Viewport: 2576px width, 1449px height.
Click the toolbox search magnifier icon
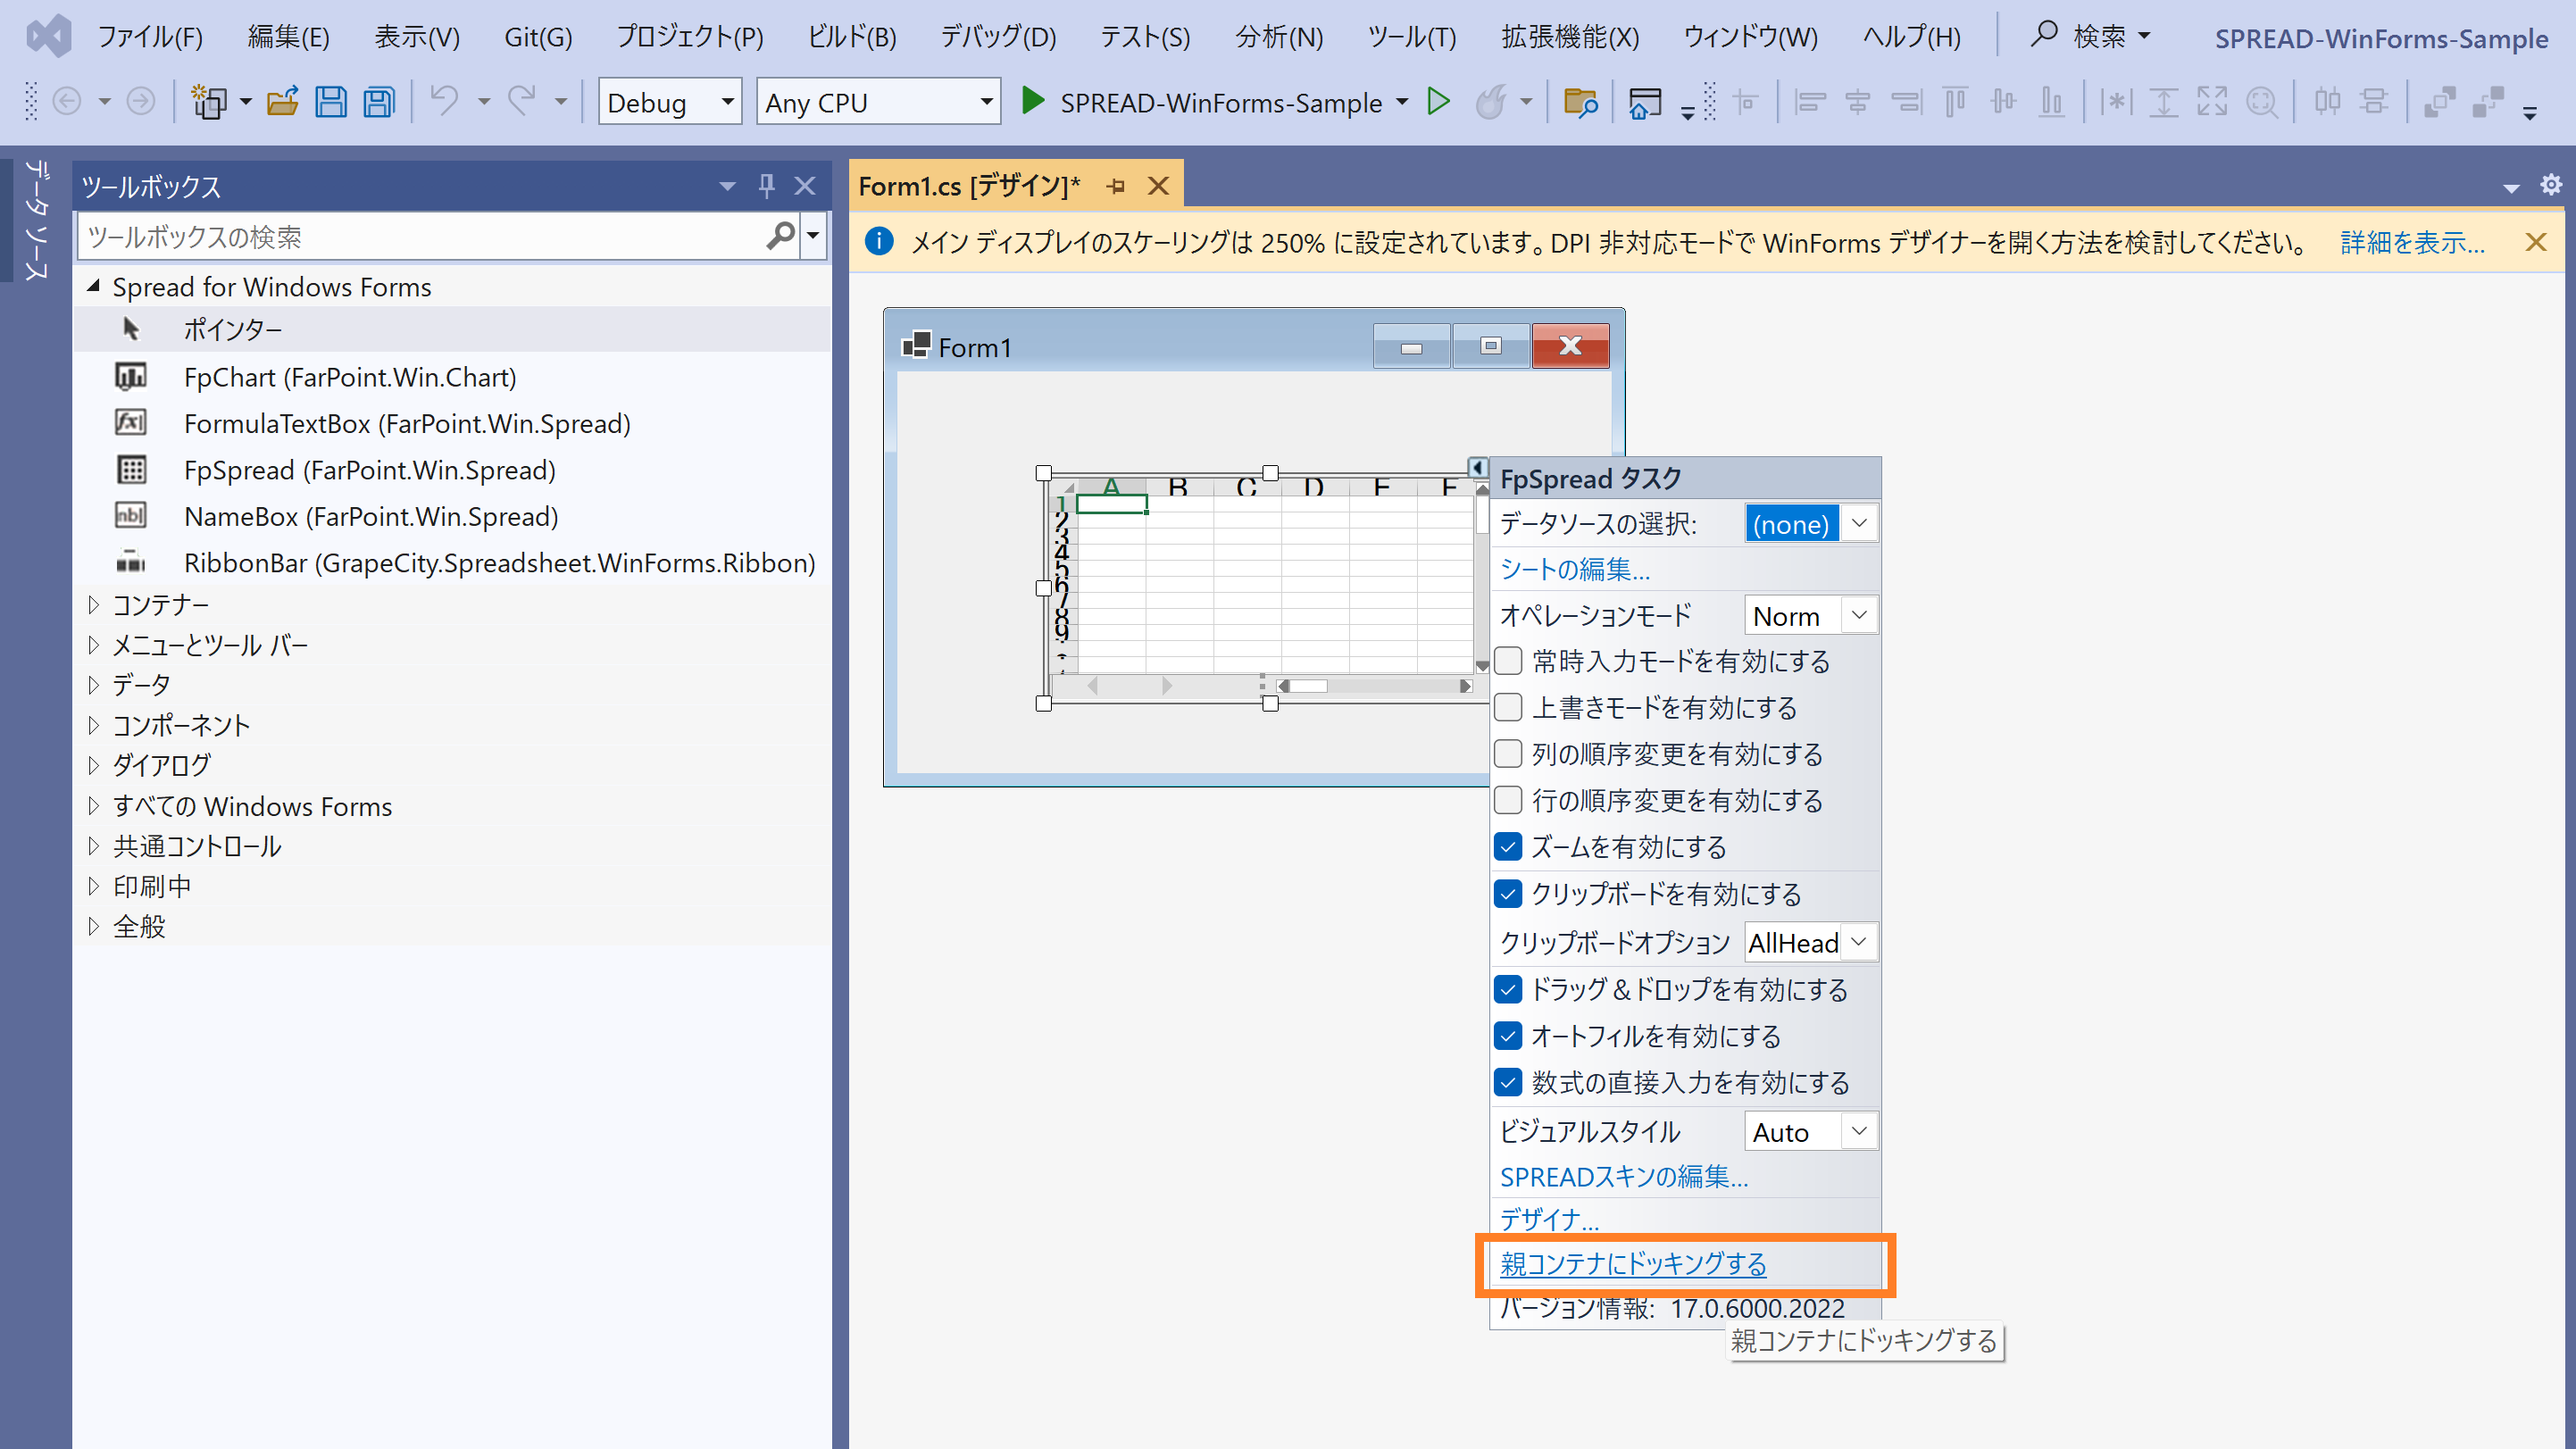pyautogui.click(x=780, y=236)
